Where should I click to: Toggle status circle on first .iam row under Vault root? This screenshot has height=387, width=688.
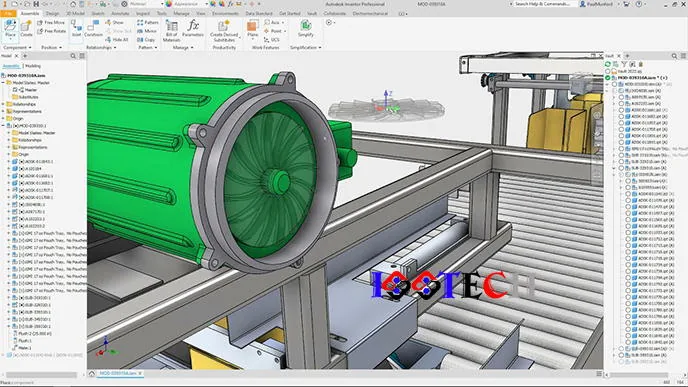pyautogui.click(x=614, y=84)
